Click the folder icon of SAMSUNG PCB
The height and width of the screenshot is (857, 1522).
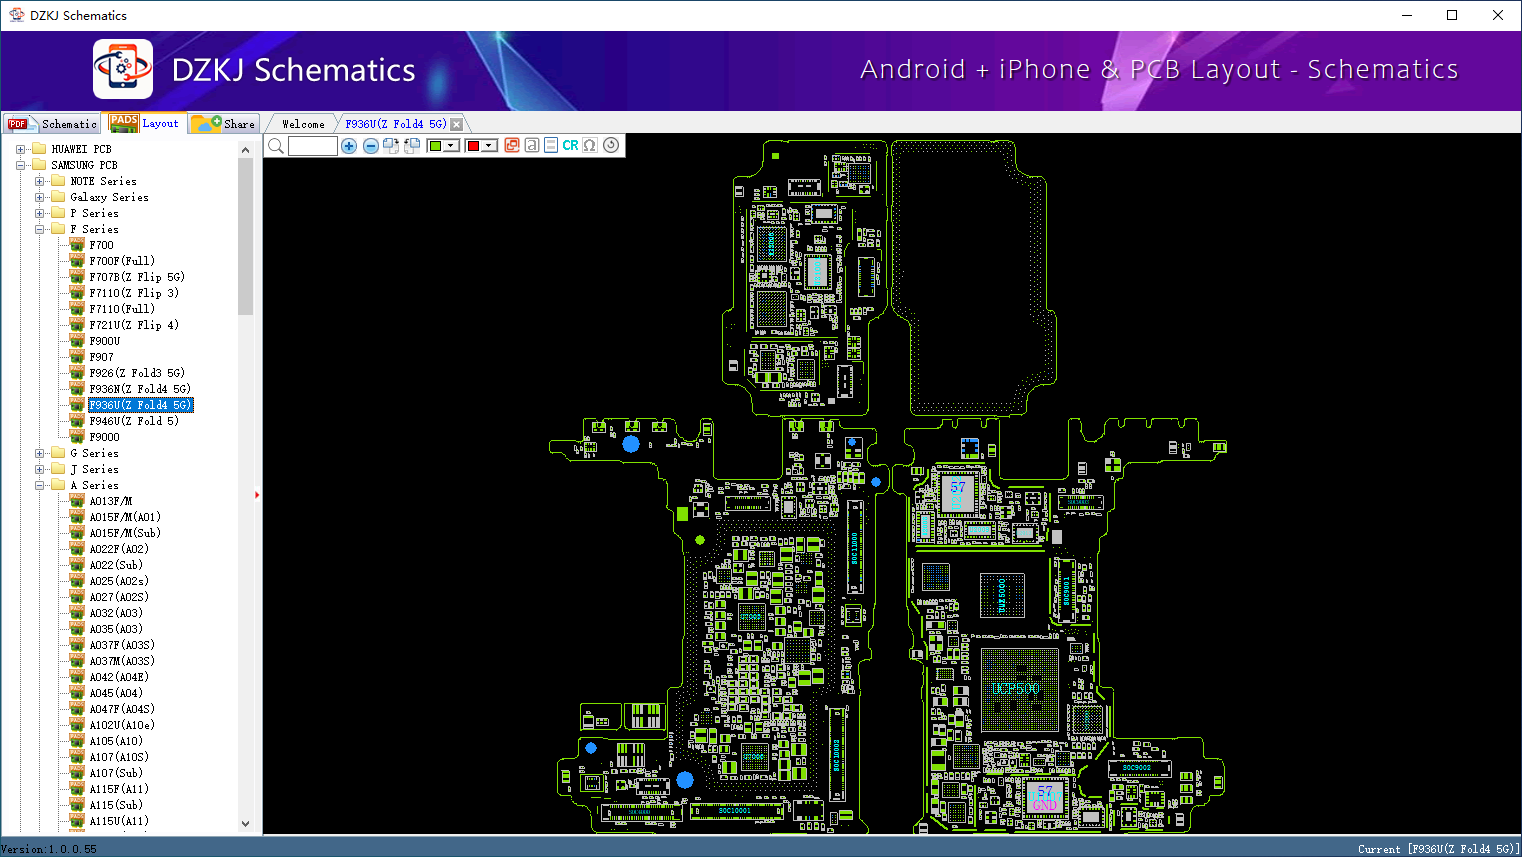point(39,165)
